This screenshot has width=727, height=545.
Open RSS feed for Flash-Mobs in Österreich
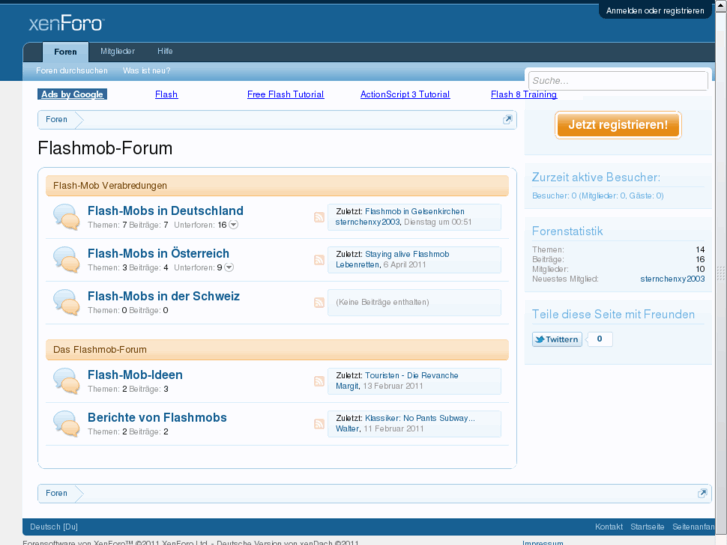tap(319, 260)
